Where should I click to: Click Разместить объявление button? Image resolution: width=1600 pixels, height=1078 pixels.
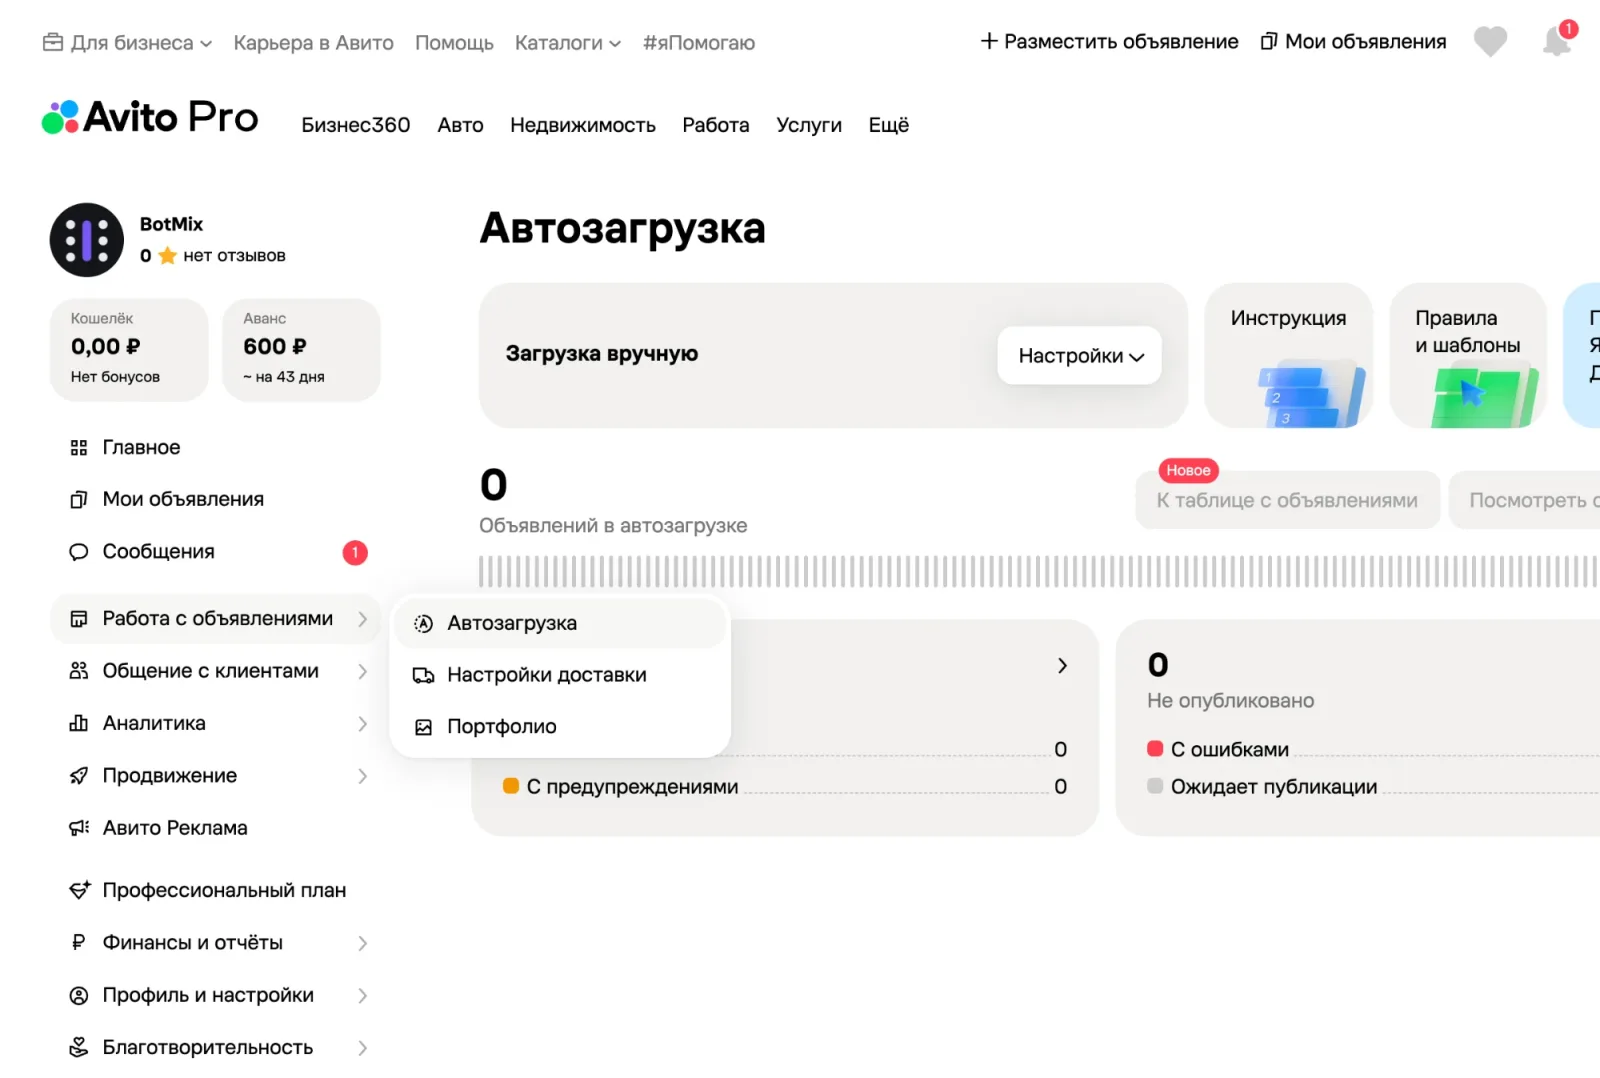point(1109,41)
